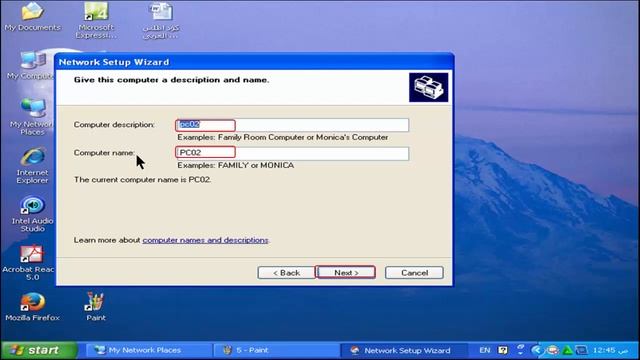
Task: Switch to Network Setup Wizard taskbar button
Action: [404, 350]
